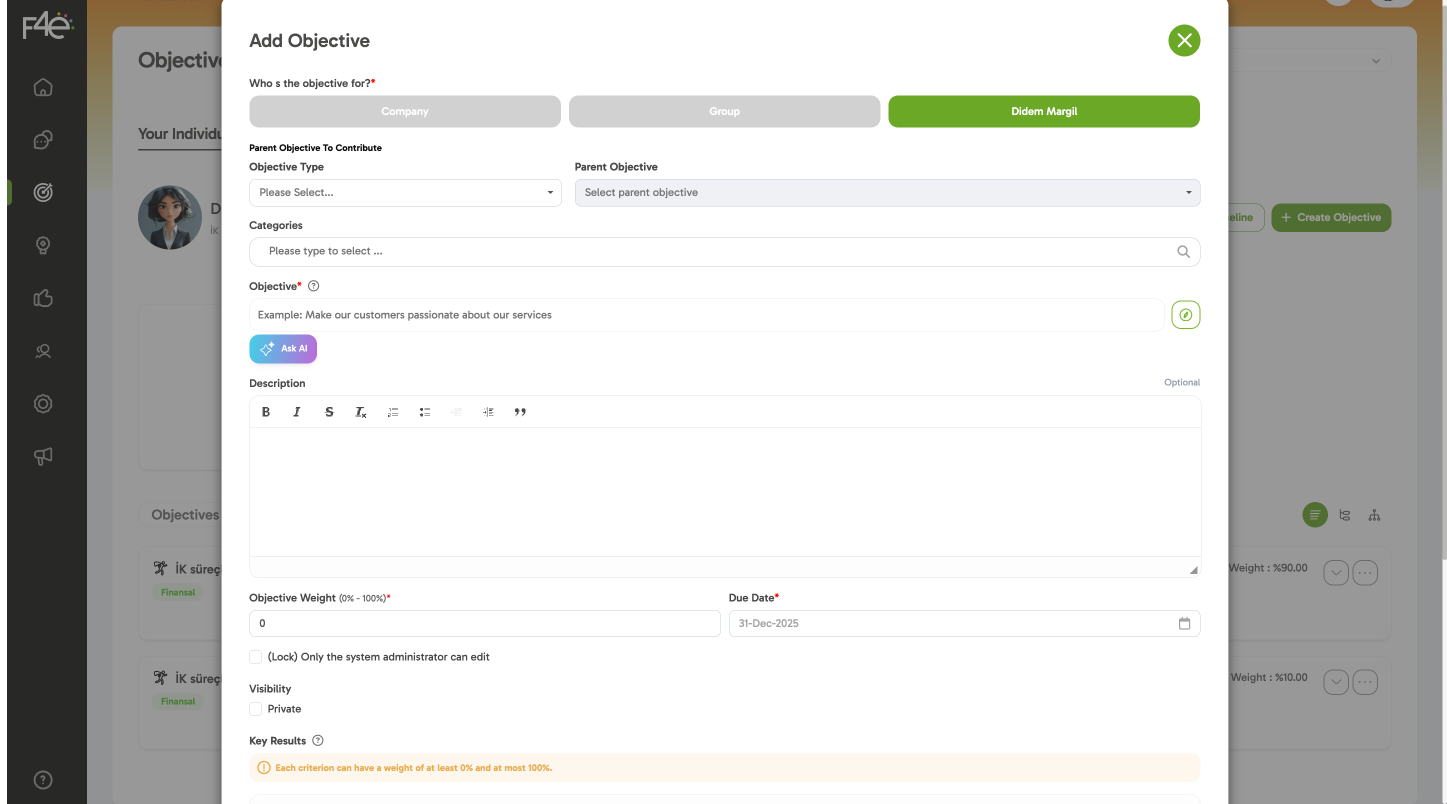The height and width of the screenshot is (804, 1447).
Task: Choose Didem Margil as objective owner
Action: [1044, 111]
